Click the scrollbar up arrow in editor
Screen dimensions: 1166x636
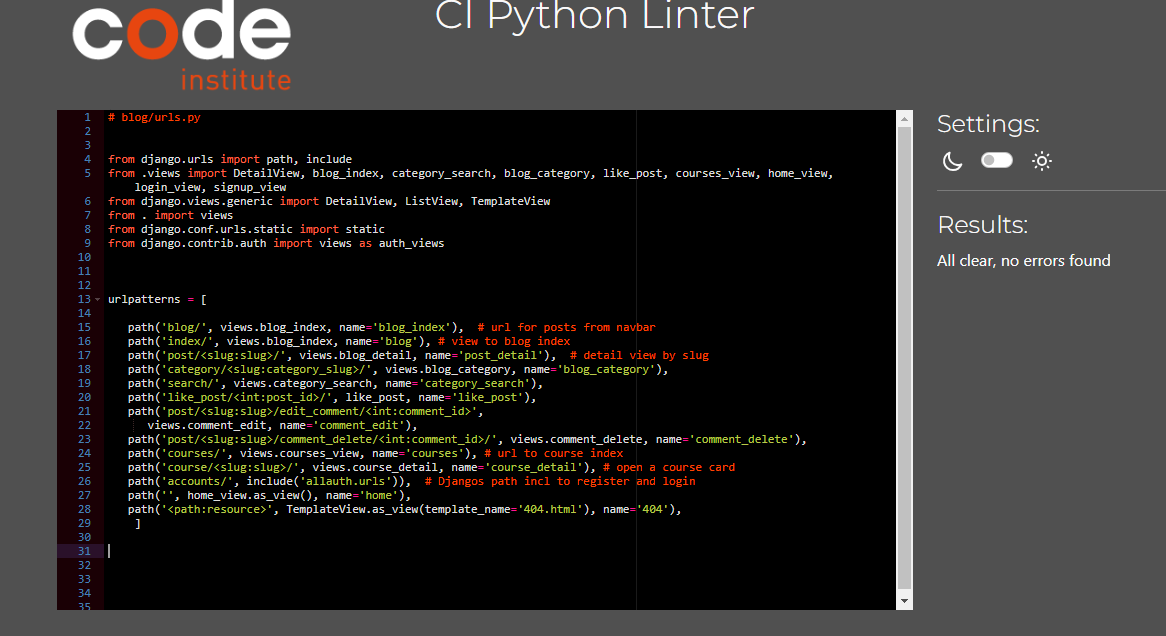tap(904, 119)
